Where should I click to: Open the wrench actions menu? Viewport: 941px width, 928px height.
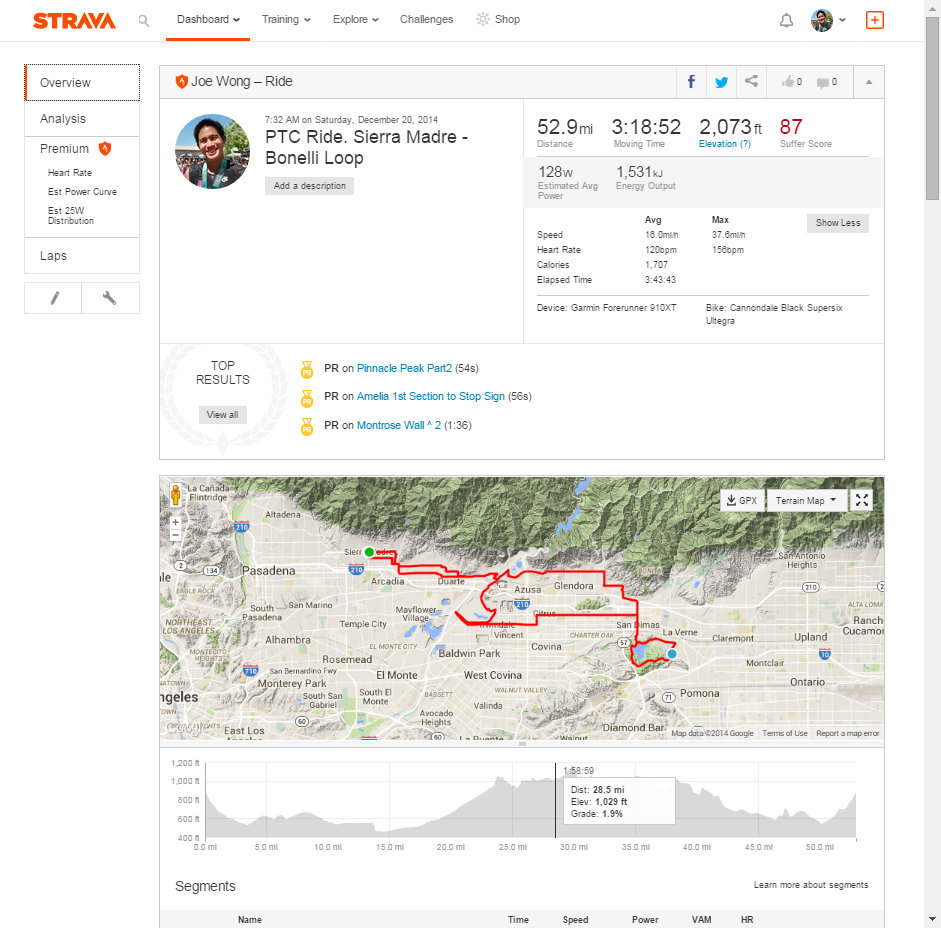point(110,298)
